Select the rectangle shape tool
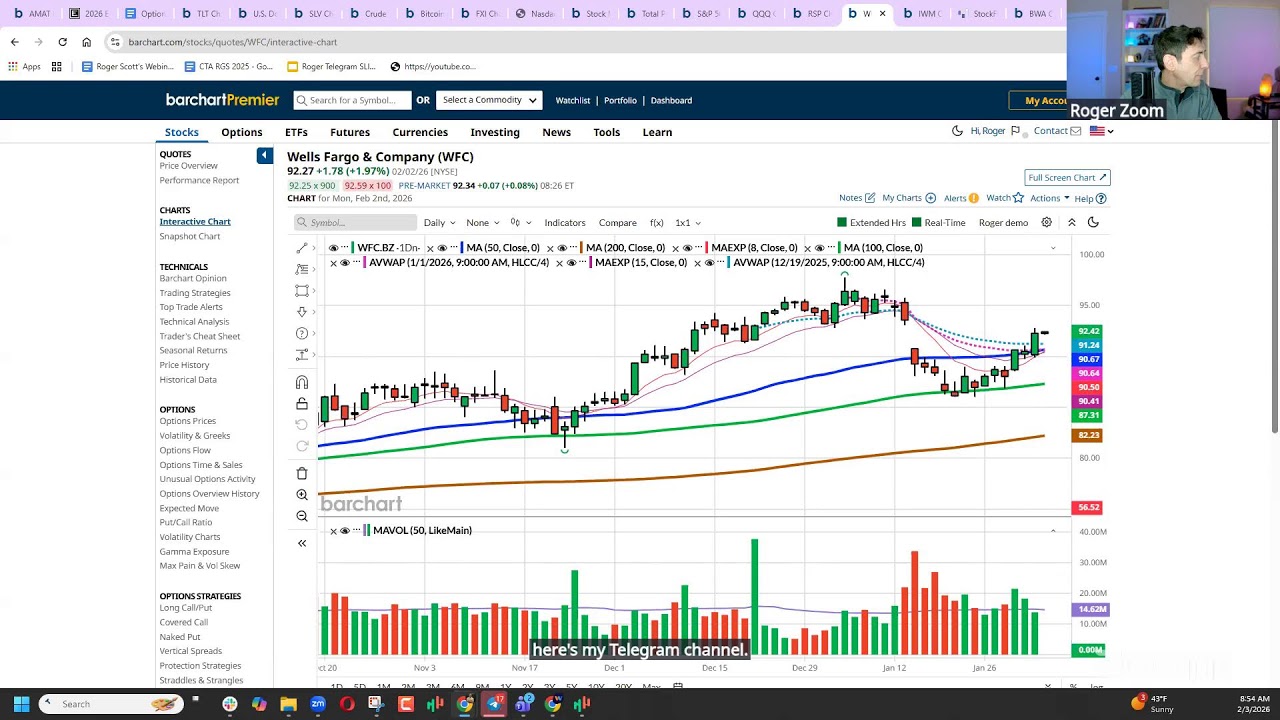The image size is (1280, 720). point(302,291)
